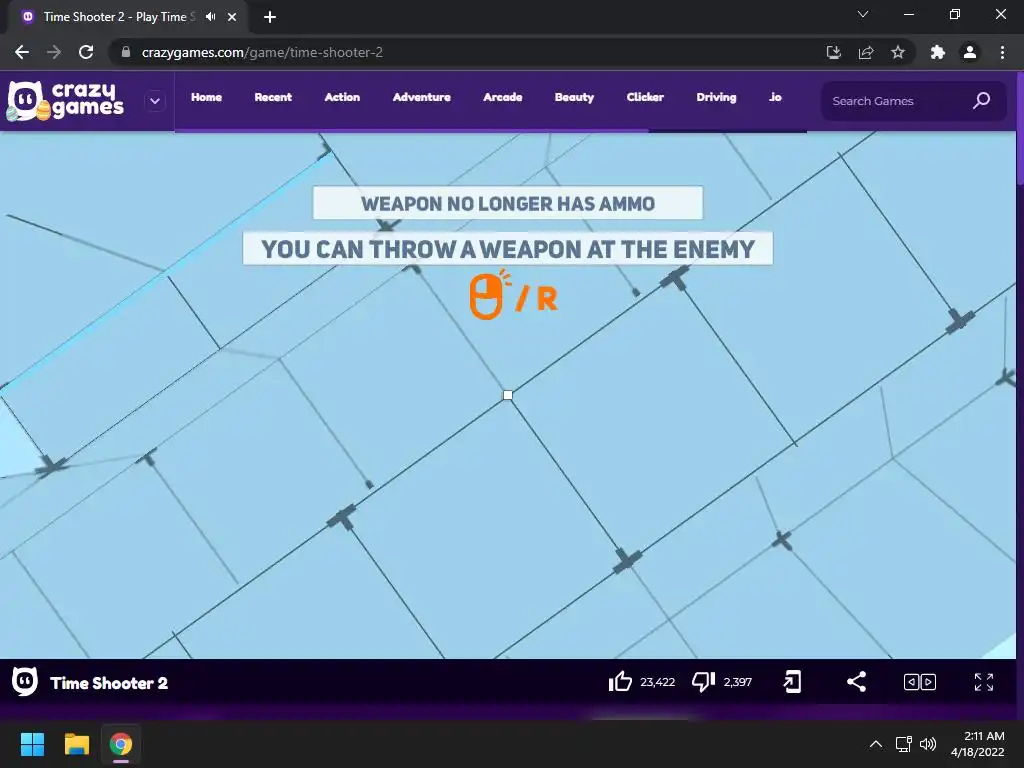Image resolution: width=1024 pixels, height=768 pixels.
Task: Go forward in browser history
Action: 54,52
